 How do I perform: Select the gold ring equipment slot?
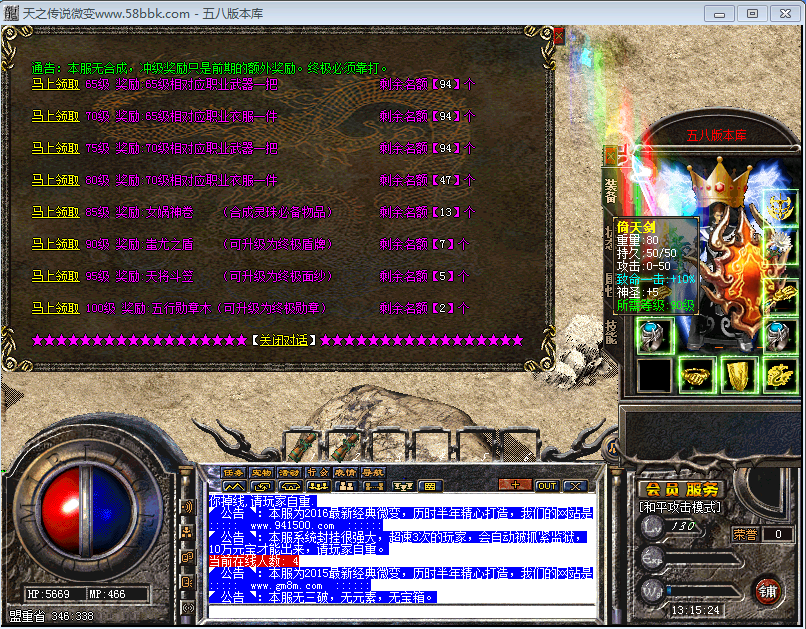tap(697, 376)
